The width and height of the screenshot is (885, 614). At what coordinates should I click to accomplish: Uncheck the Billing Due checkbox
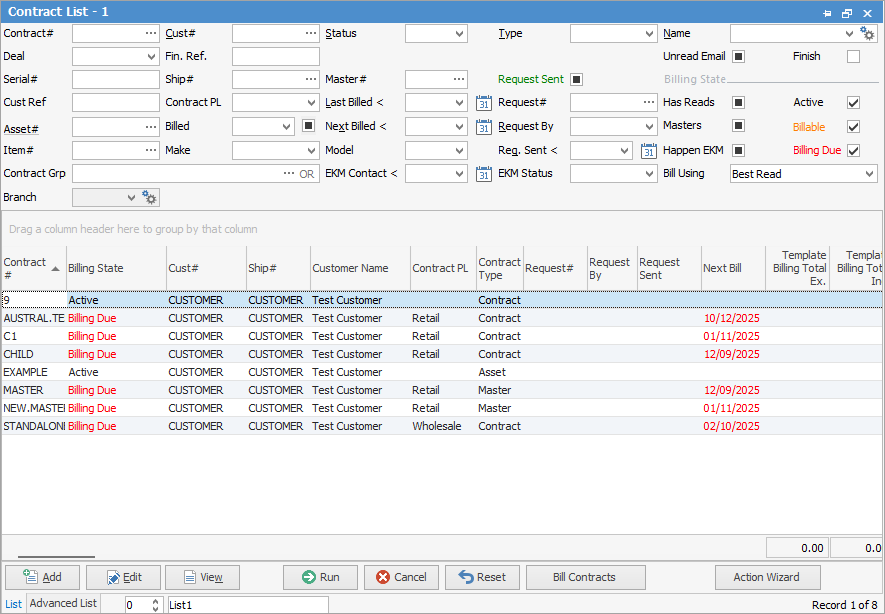coord(853,151)
